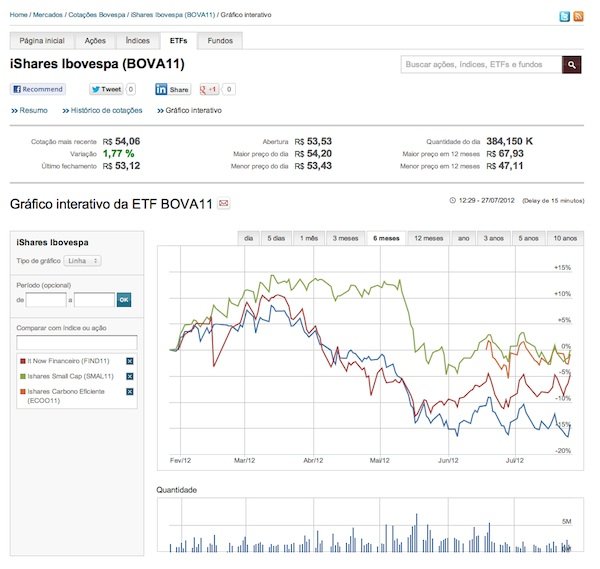Click the It Now Financeiro (FIND11) label

pyautogui.click(x=68, y=361)
